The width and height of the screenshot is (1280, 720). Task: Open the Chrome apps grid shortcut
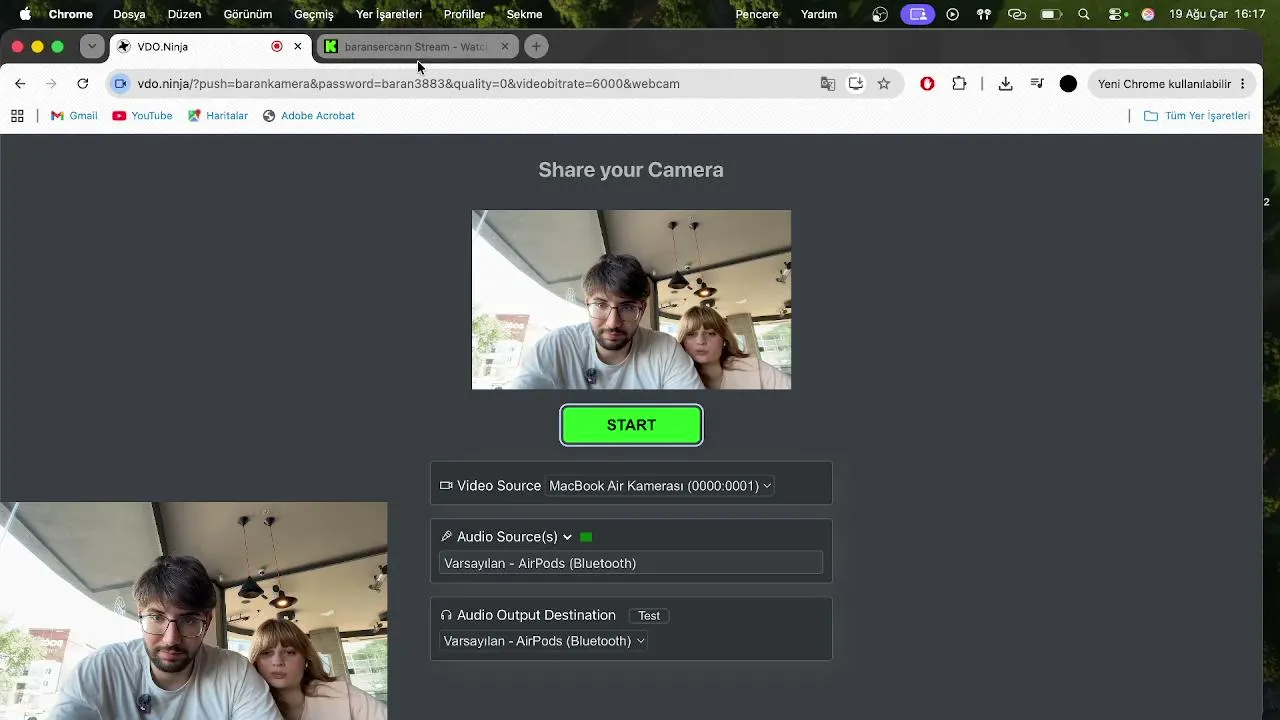[17, 116]
